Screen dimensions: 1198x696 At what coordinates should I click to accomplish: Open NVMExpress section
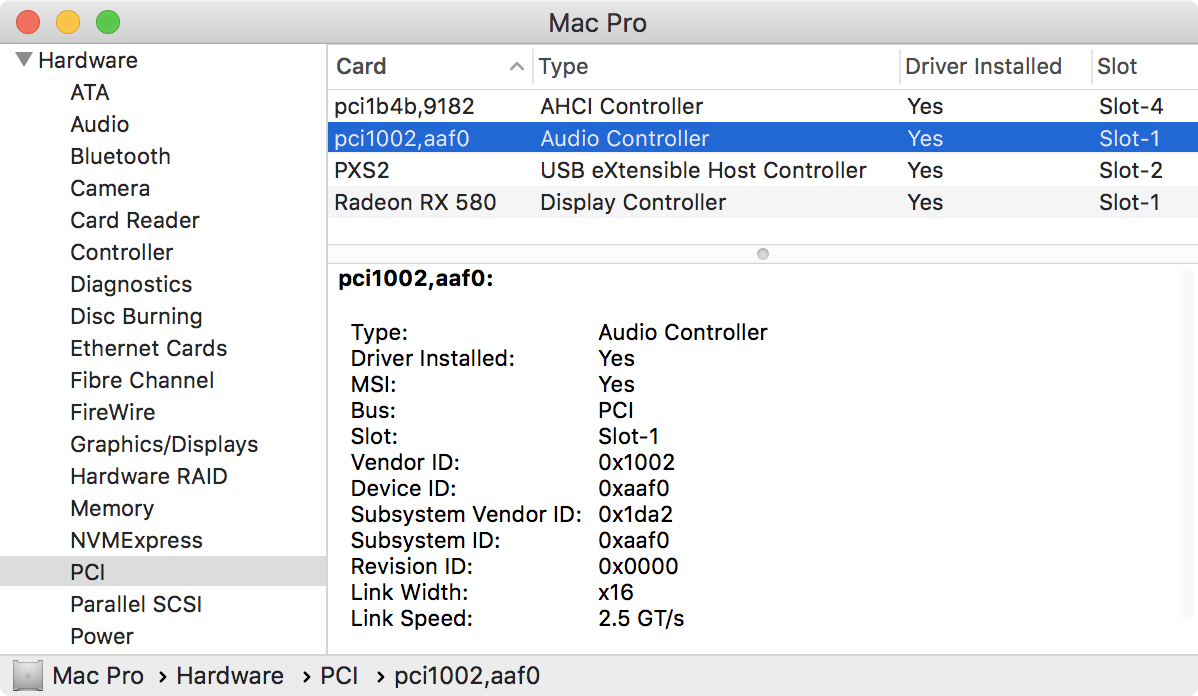coord(136,541)
